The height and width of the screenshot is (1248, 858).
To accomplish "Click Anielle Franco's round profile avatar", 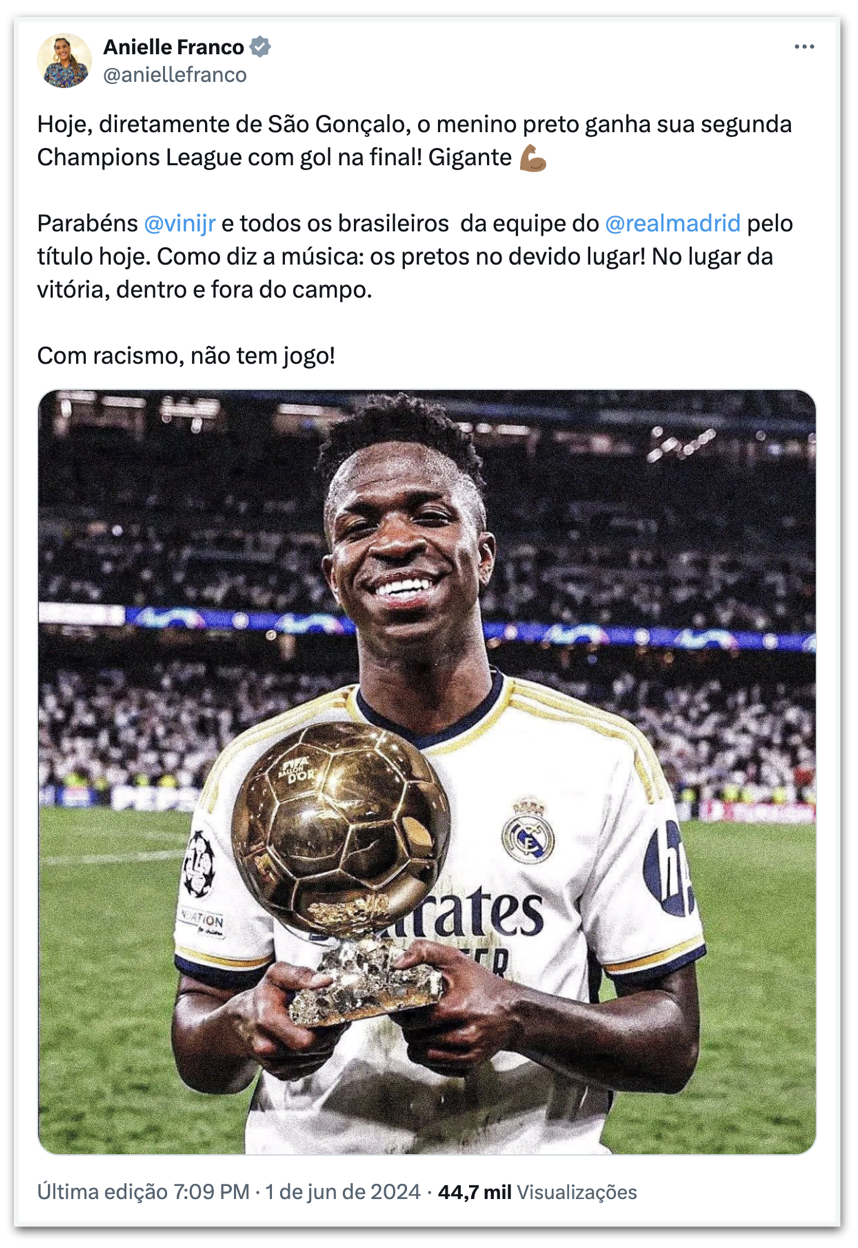I will tap(64, 60).
